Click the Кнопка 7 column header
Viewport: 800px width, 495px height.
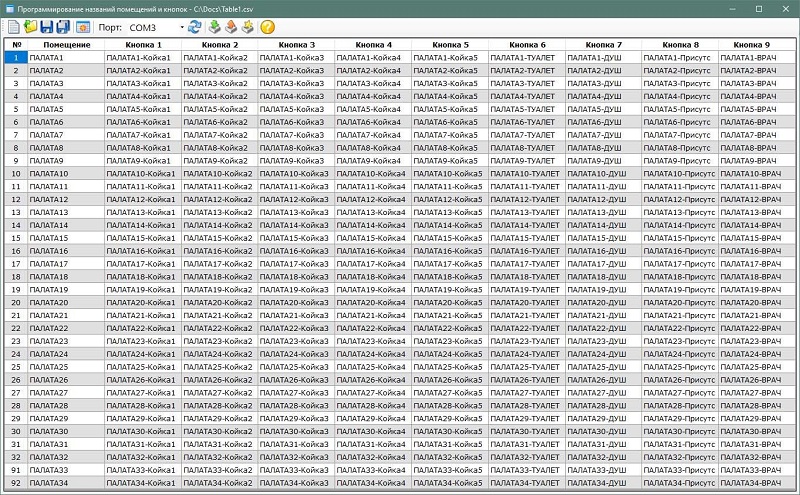tap(604, 45)
